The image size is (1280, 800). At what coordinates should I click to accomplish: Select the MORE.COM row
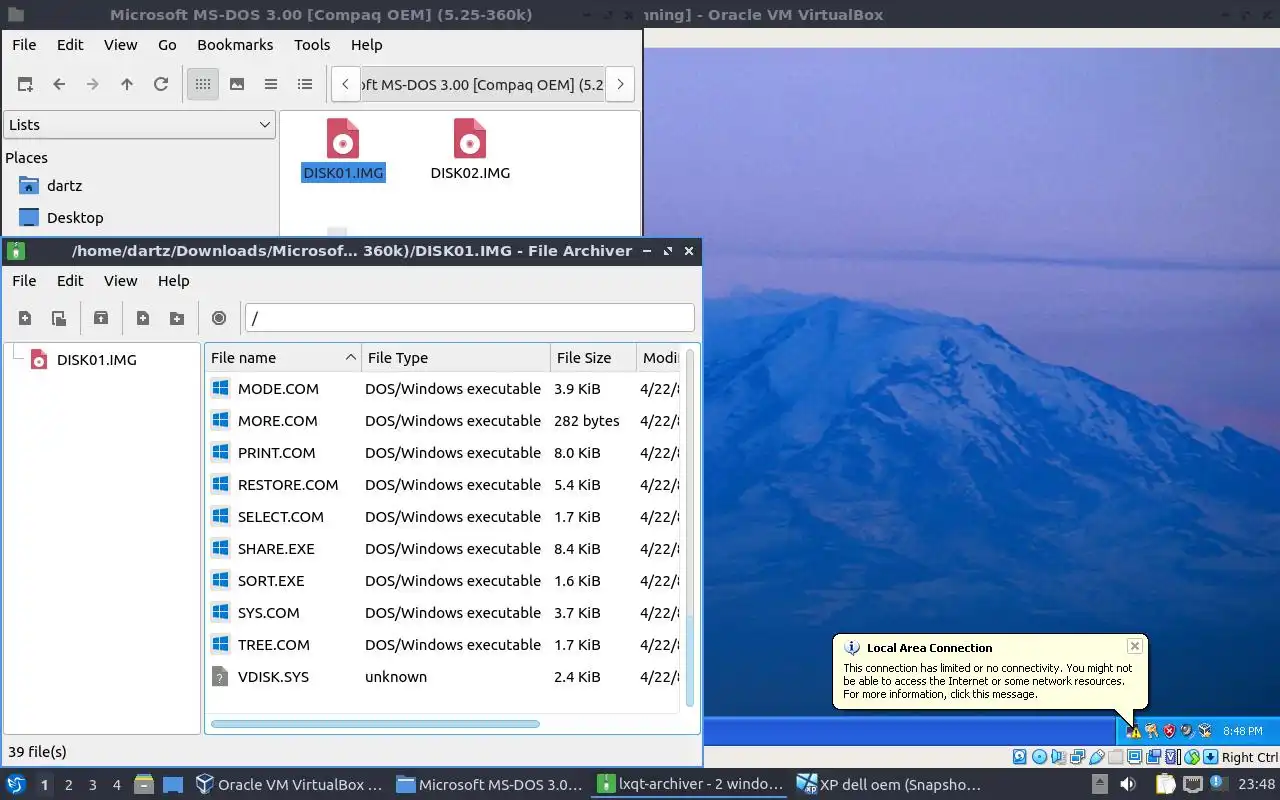pyautogui.click(x=442, y=420)
